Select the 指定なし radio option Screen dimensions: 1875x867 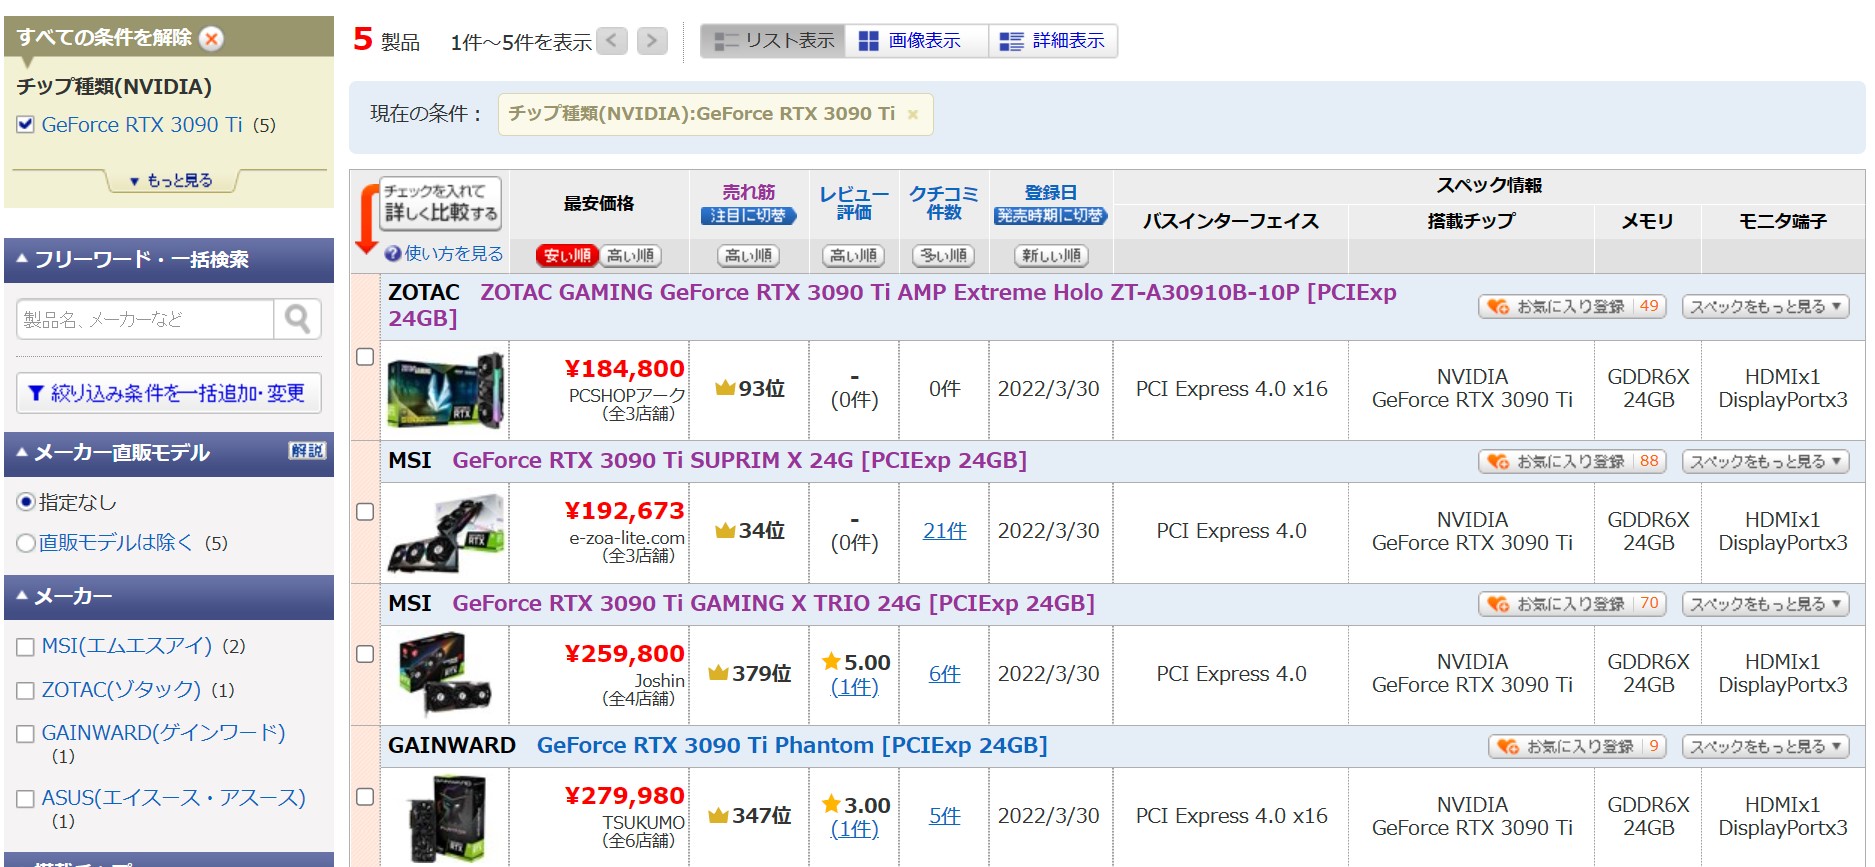[x=26, y=502]
